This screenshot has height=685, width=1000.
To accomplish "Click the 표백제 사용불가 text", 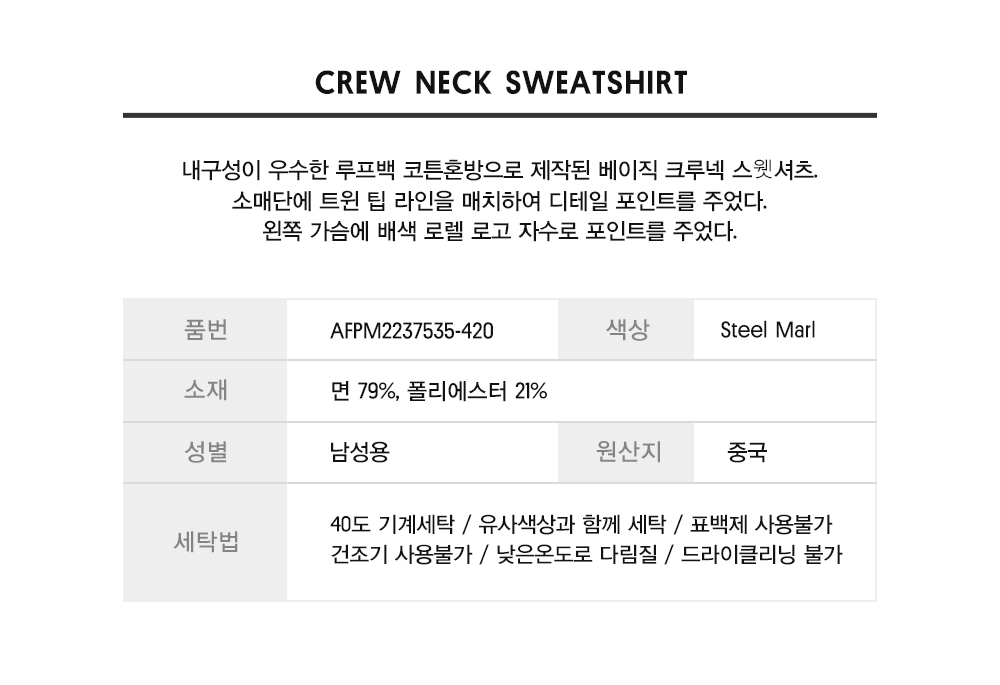I will pyautogui.click(x=761, y=524).
